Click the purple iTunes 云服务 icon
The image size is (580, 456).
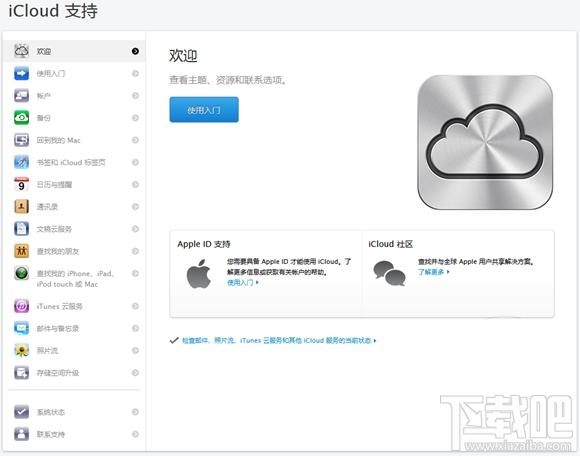coord(21,306)
